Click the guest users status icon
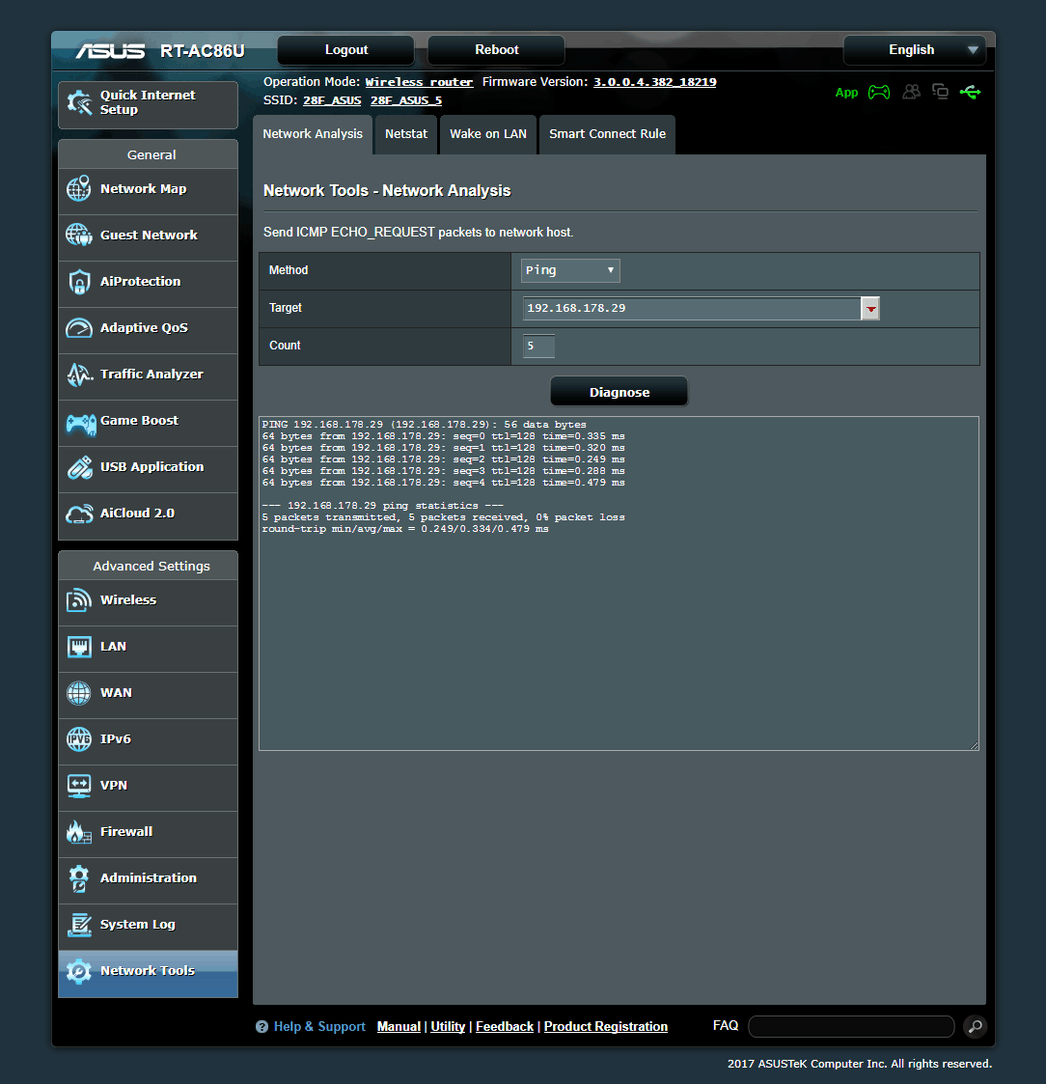 [911, 91]
